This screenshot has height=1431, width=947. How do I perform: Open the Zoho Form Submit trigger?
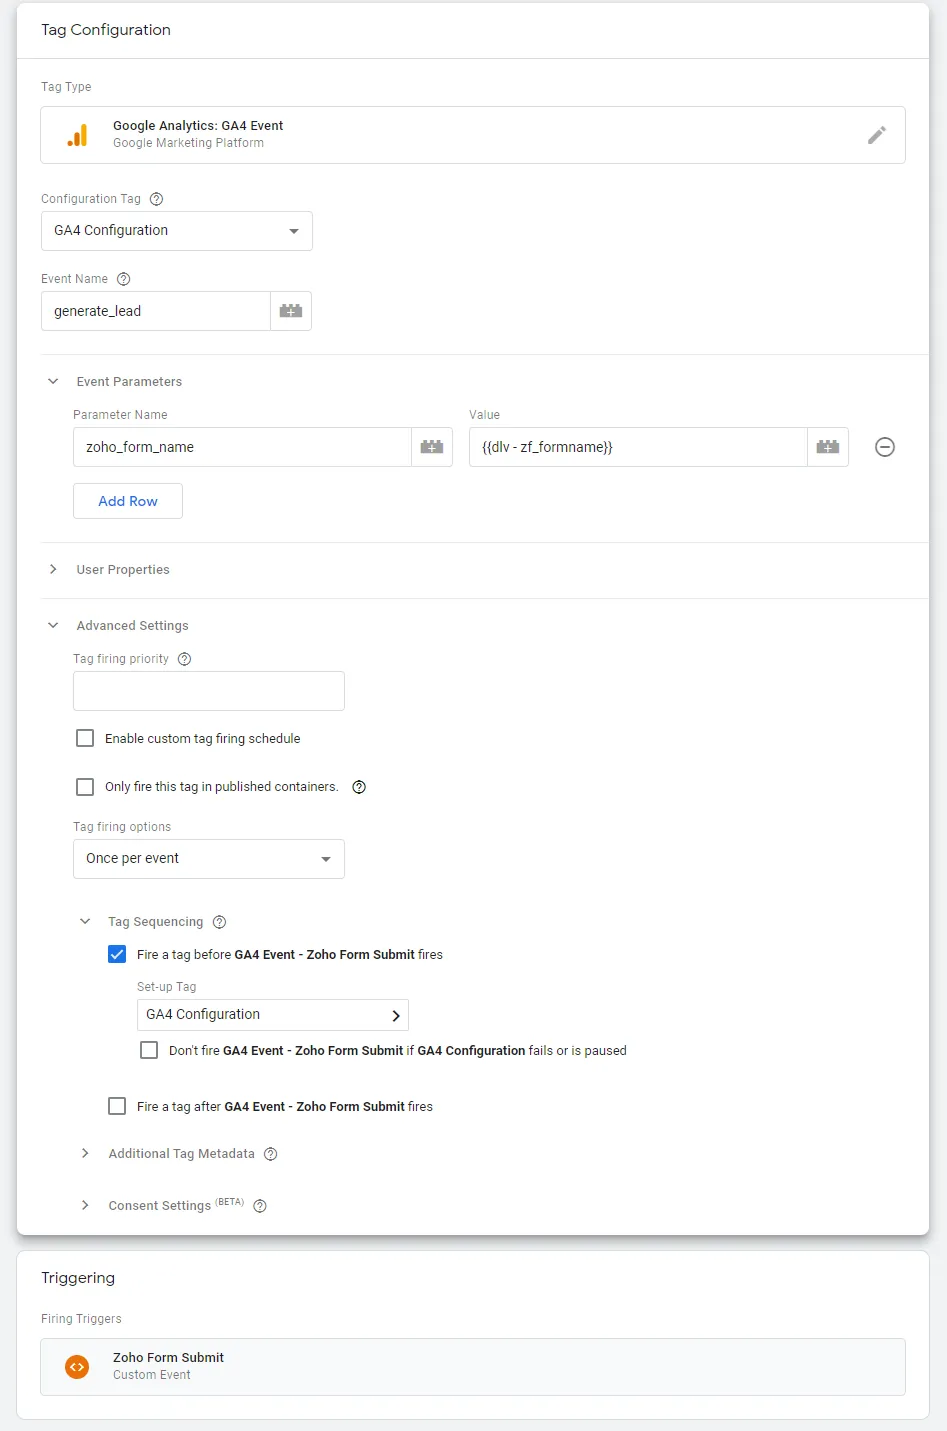click(473, 1367)
